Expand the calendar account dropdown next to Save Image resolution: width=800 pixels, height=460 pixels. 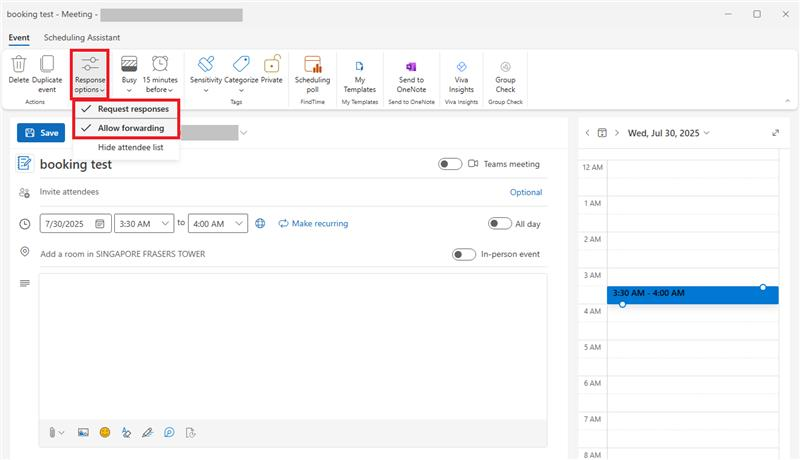click(244, 133)
